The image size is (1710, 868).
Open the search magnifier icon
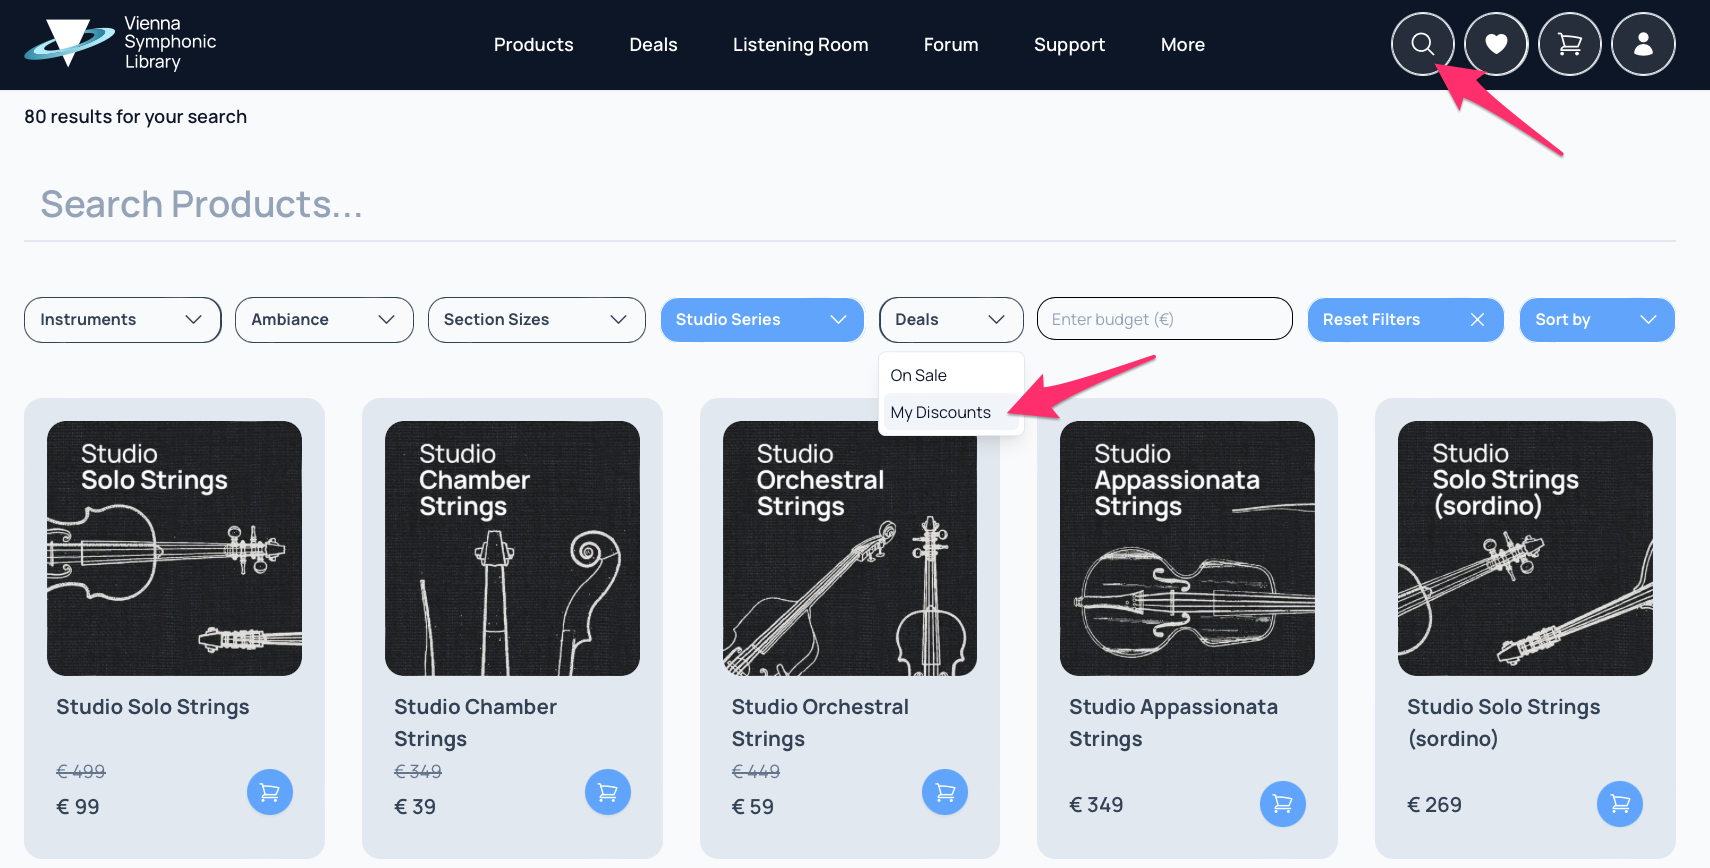1422,44
